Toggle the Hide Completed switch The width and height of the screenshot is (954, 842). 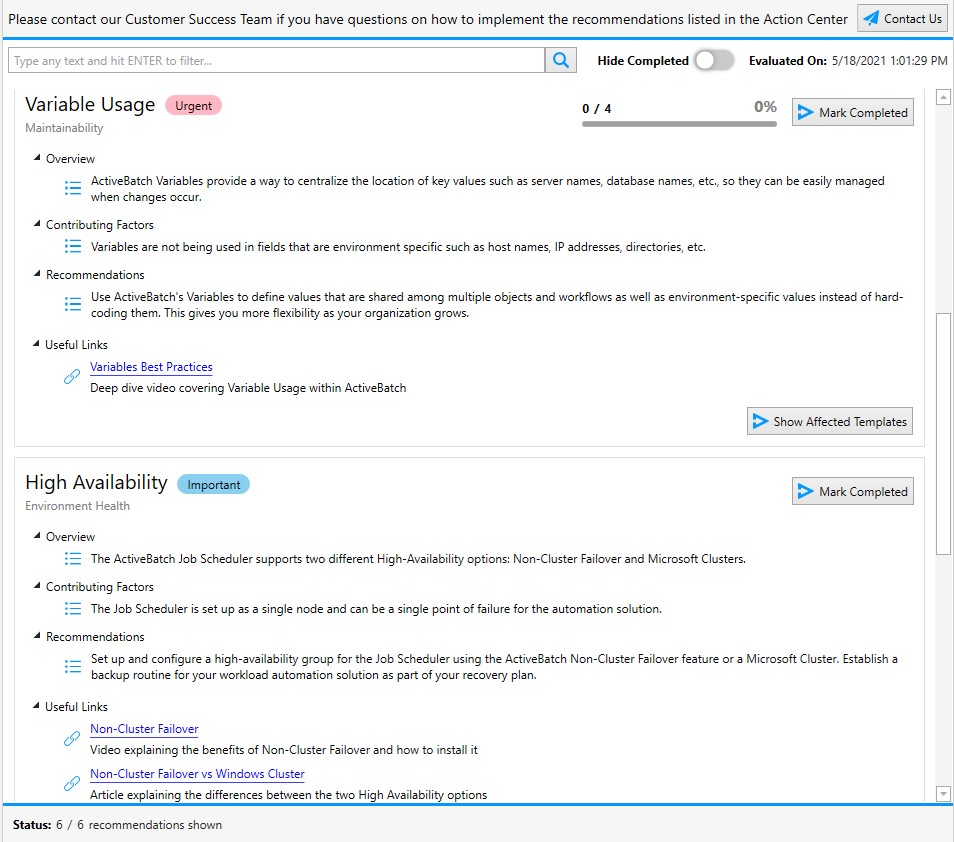point(714,60)
